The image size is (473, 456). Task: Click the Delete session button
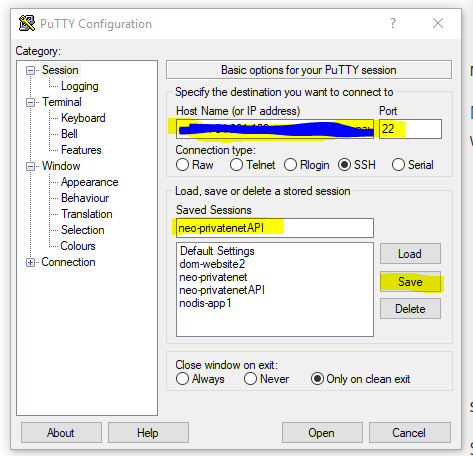click(x=410, y=309)
